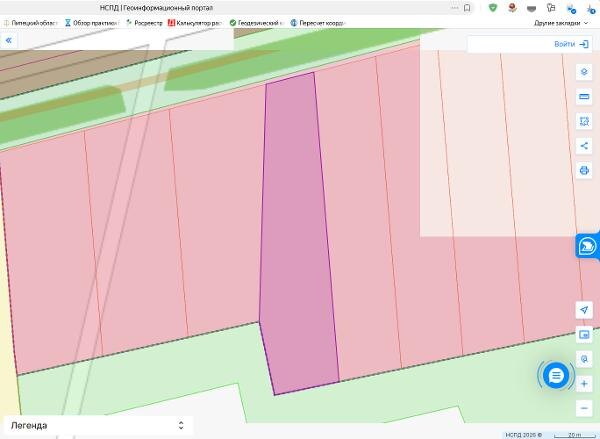Open the Липецкой област bookmark
Image resolution: width=600 pixels, height=439 pixels.
[30, 23]
